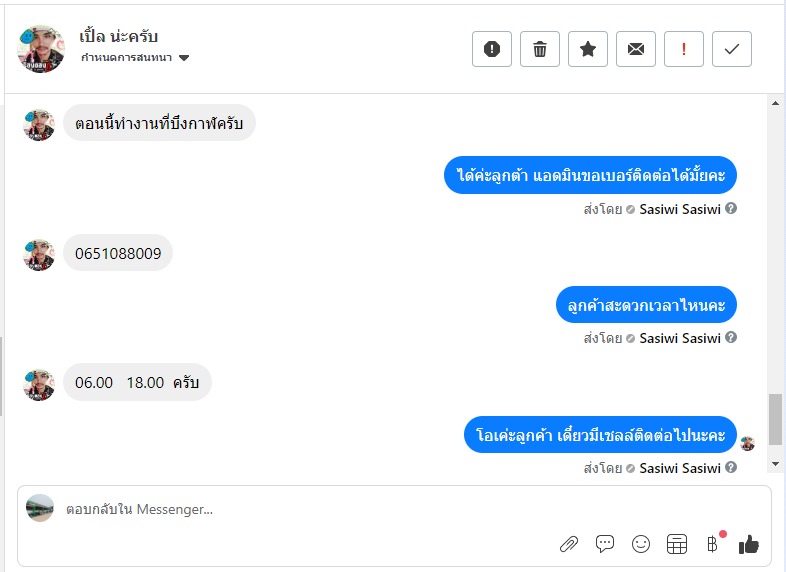Open the table-grid icon in composer
Screen dimensions: 786x572
pyautogui.click(x=677, y=544)
